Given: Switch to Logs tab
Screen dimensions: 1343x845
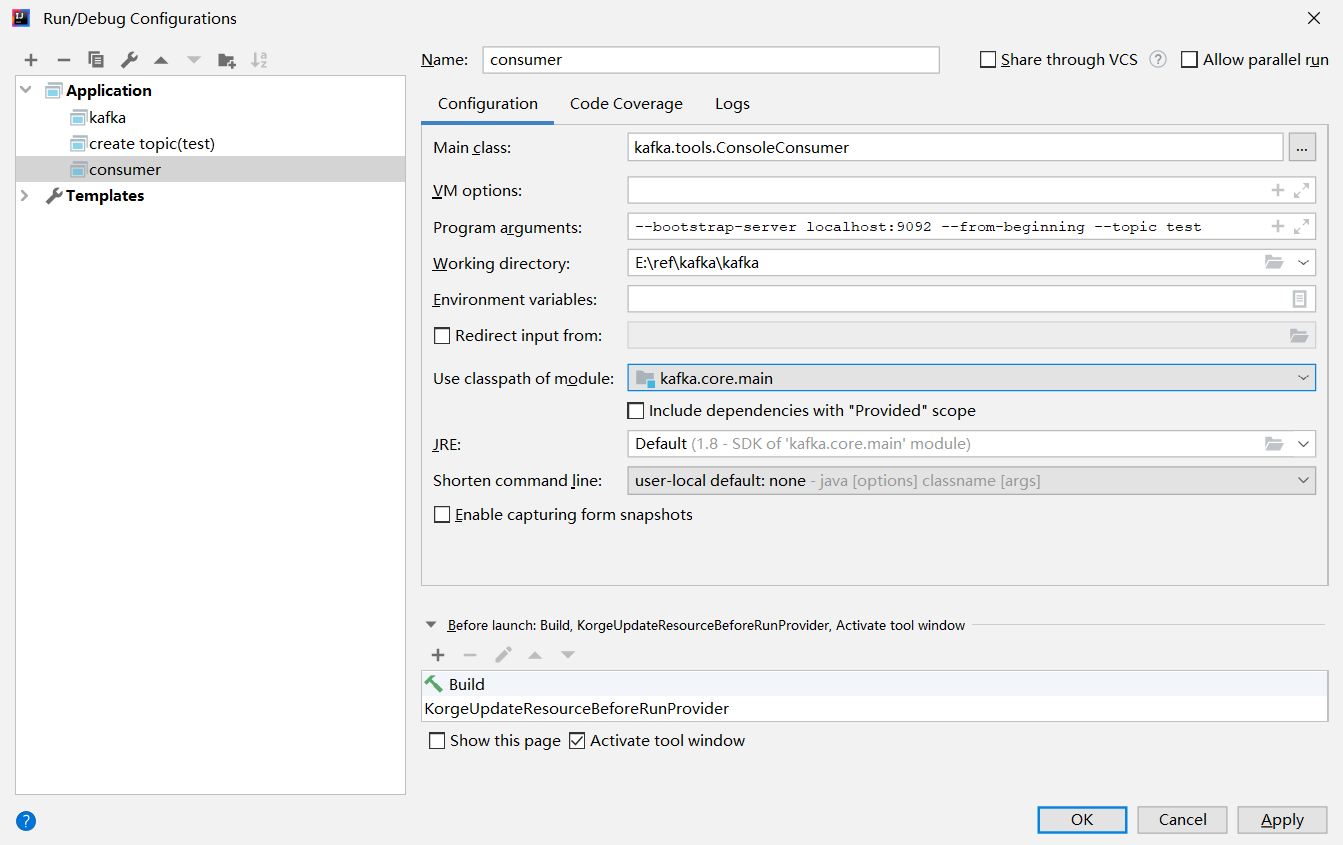Looking at the screenshot, I should (x=732, y=104).
